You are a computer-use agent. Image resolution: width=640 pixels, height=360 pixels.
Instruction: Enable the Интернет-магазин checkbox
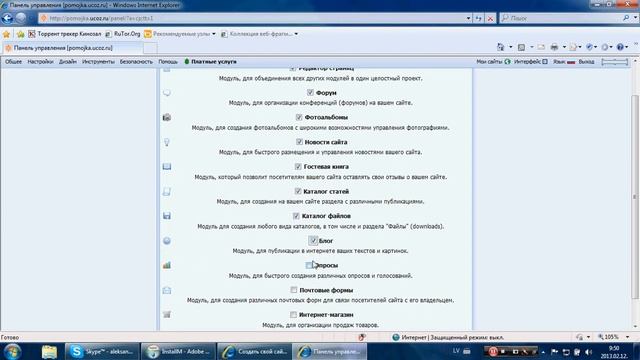tap(293, 315)
